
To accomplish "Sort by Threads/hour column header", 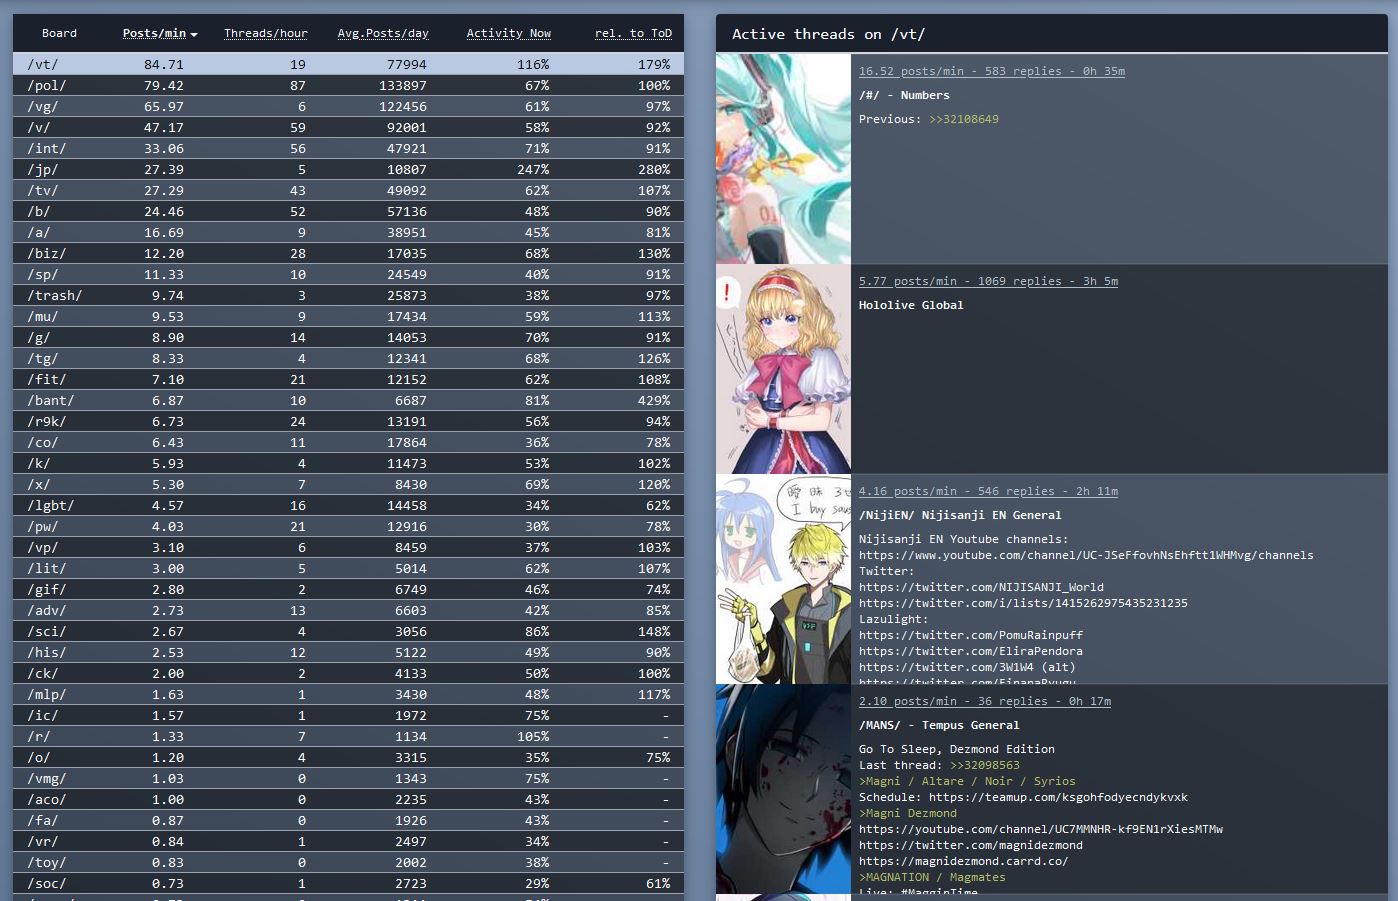I will click(x=265, y=33).
